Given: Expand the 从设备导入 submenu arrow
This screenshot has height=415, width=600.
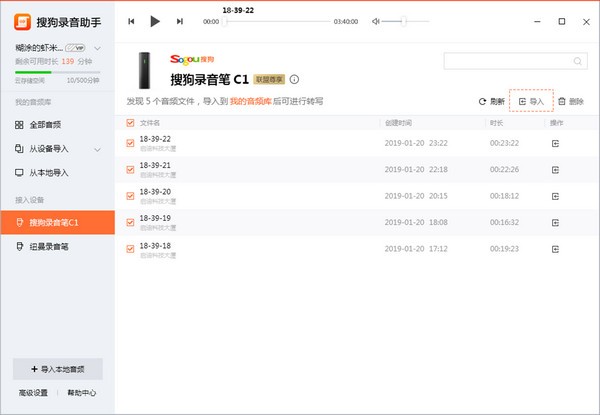Looking at the screenshot, I should coord(97,149).
